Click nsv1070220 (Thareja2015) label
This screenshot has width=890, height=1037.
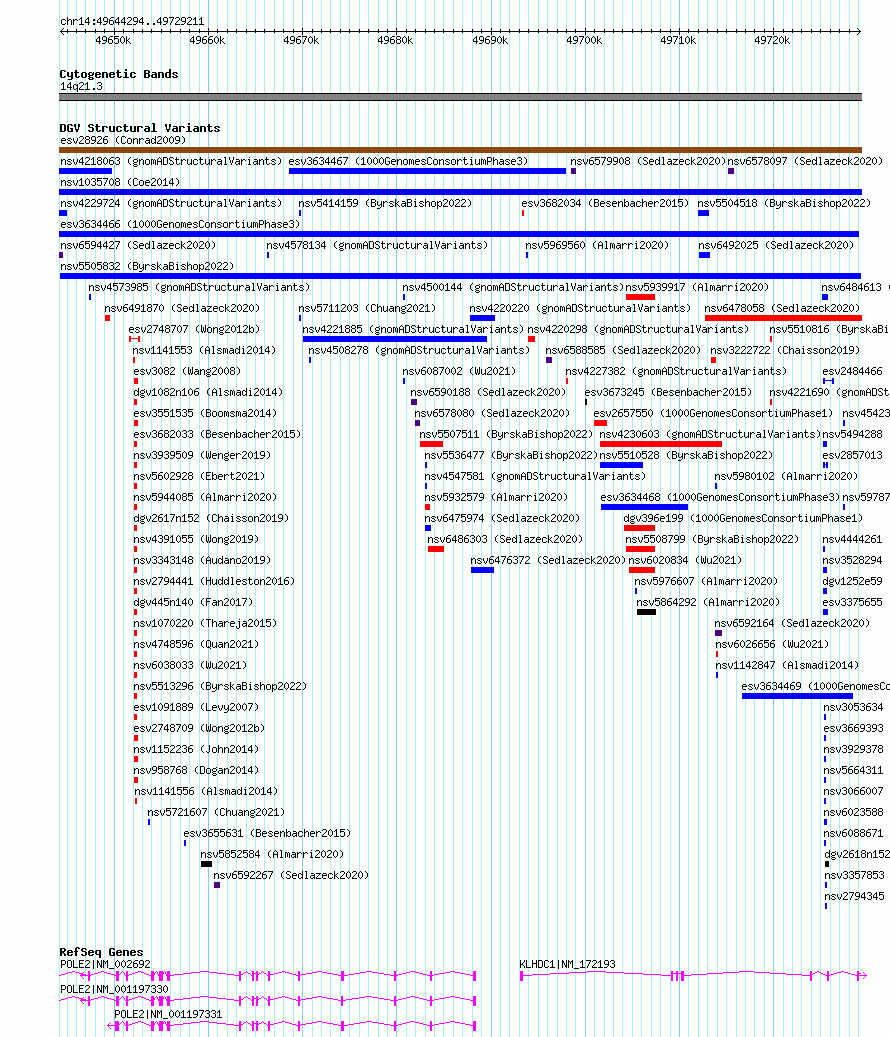pos(205,624)
